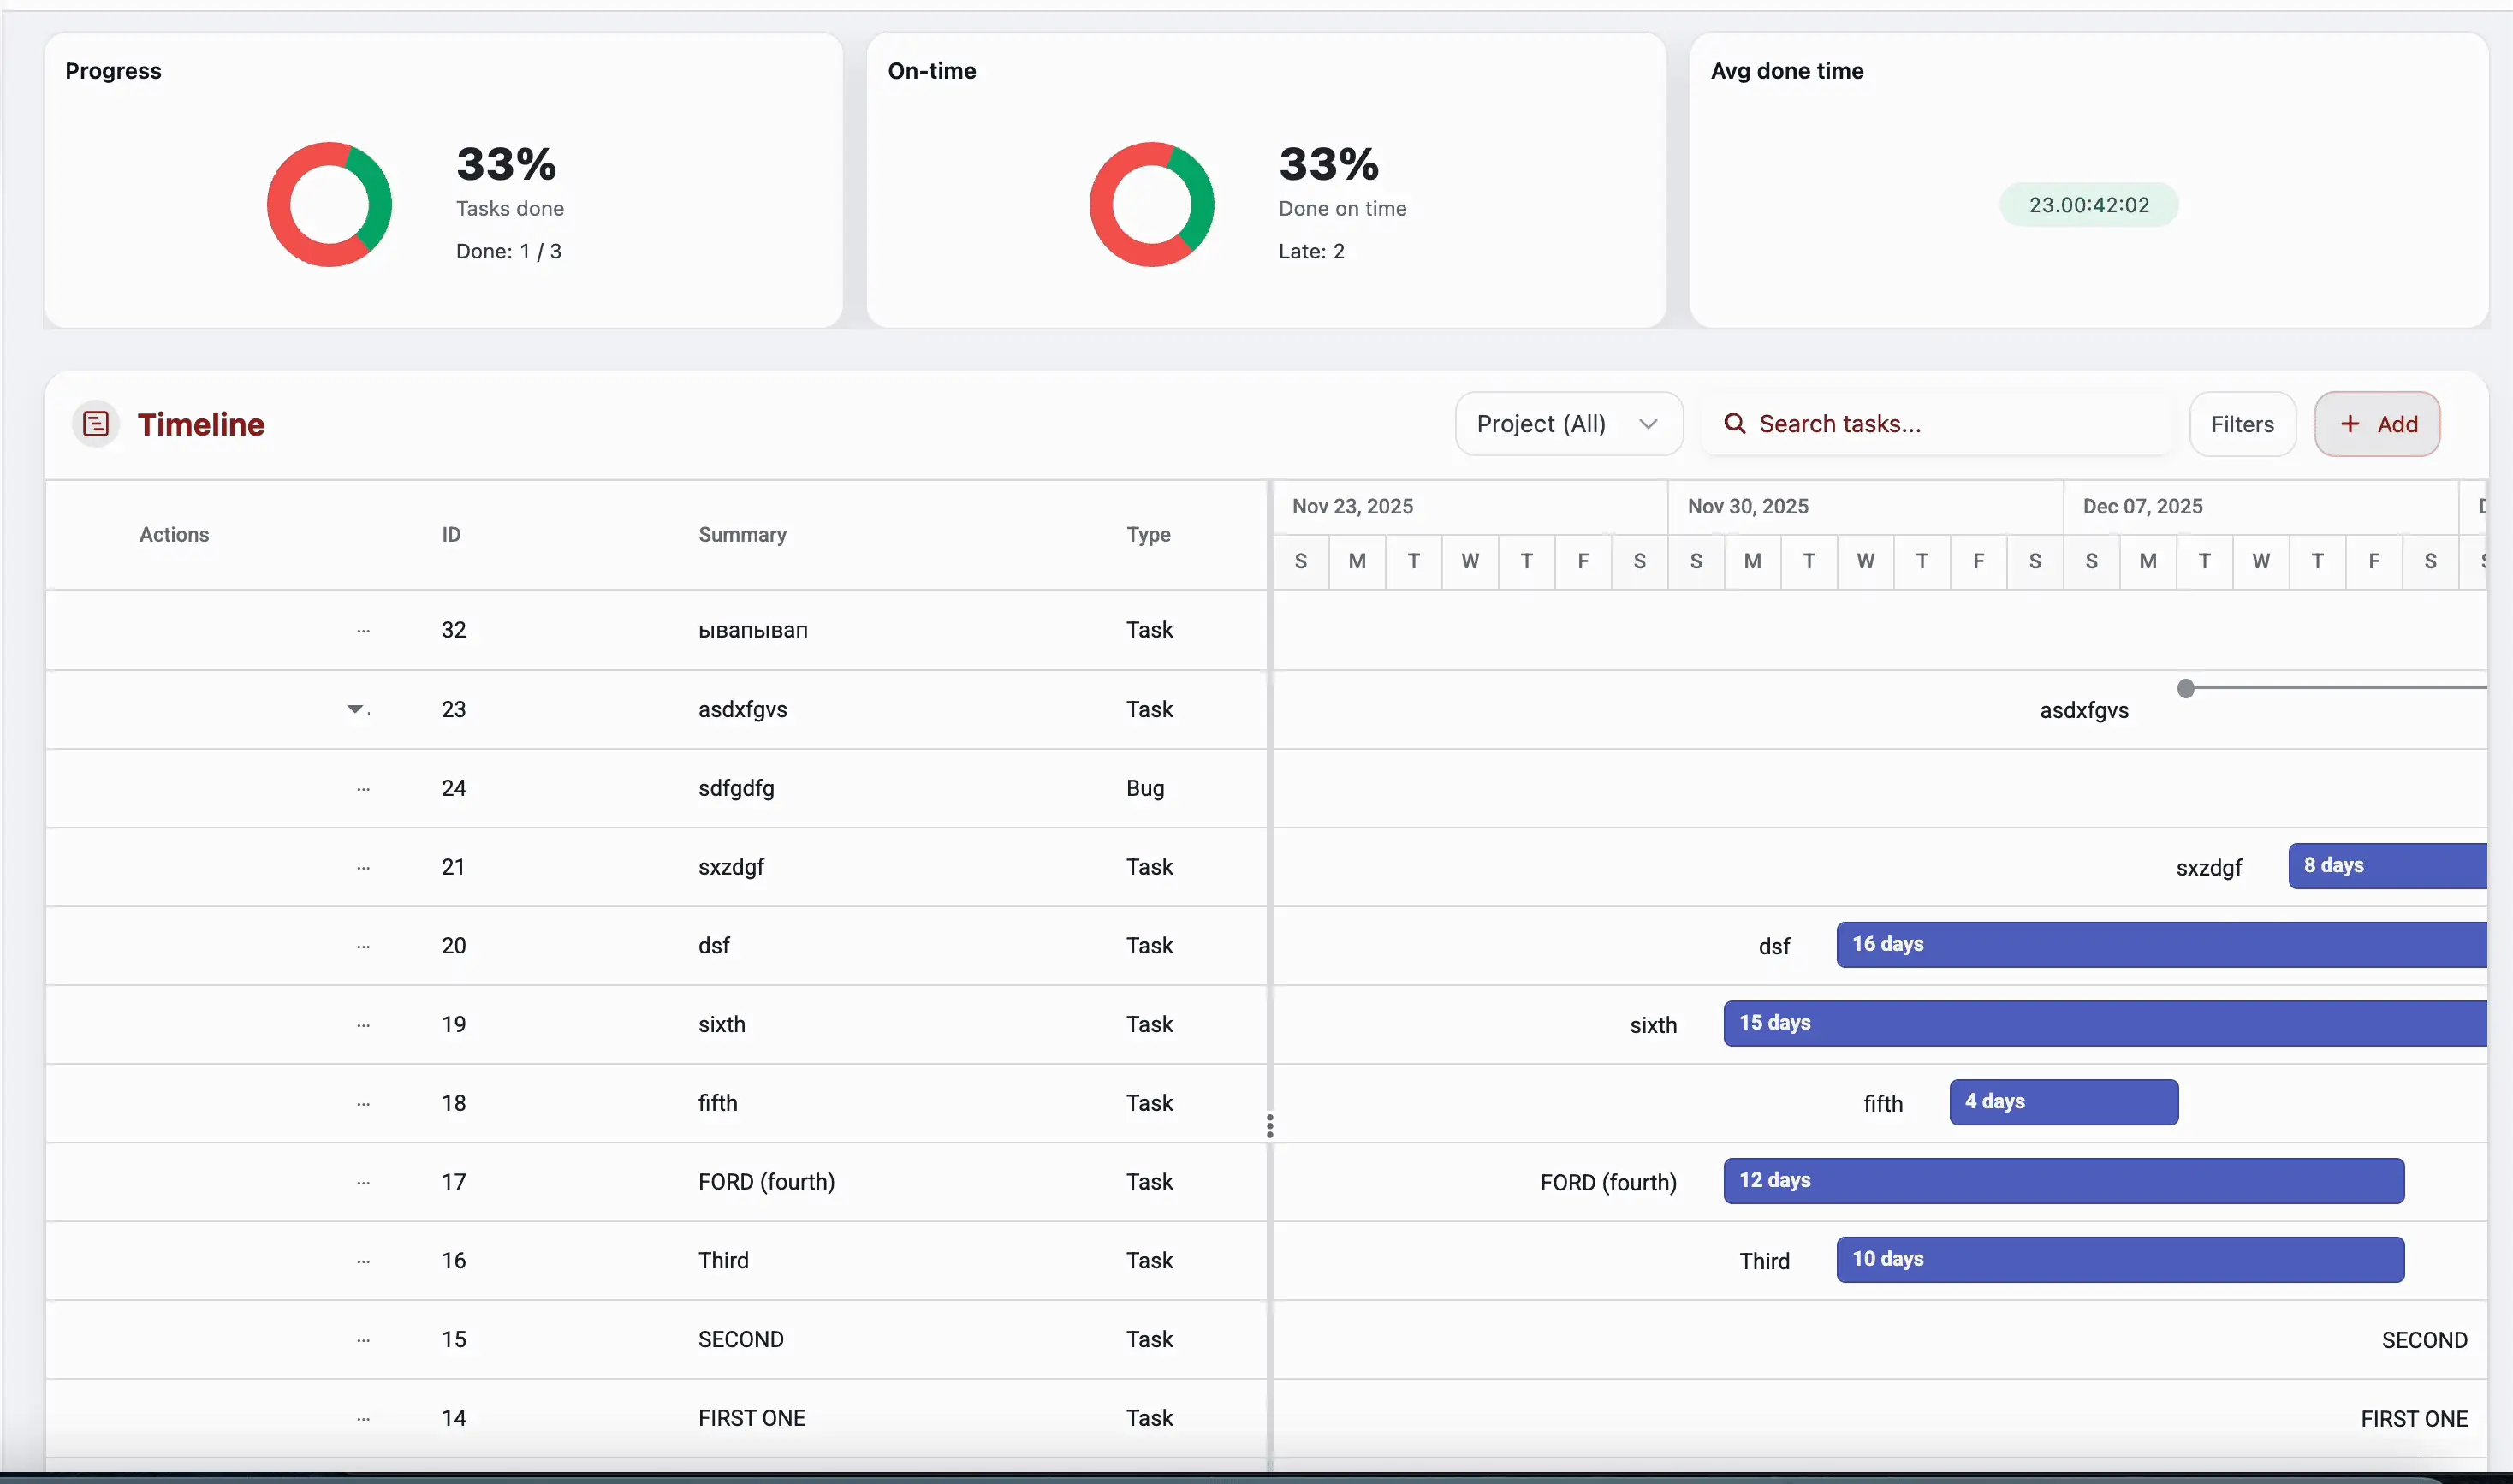The width and height of the screenshot is (2513, 1484).
Task: Open the actions menu for task Third
Action: (362, 1260)
